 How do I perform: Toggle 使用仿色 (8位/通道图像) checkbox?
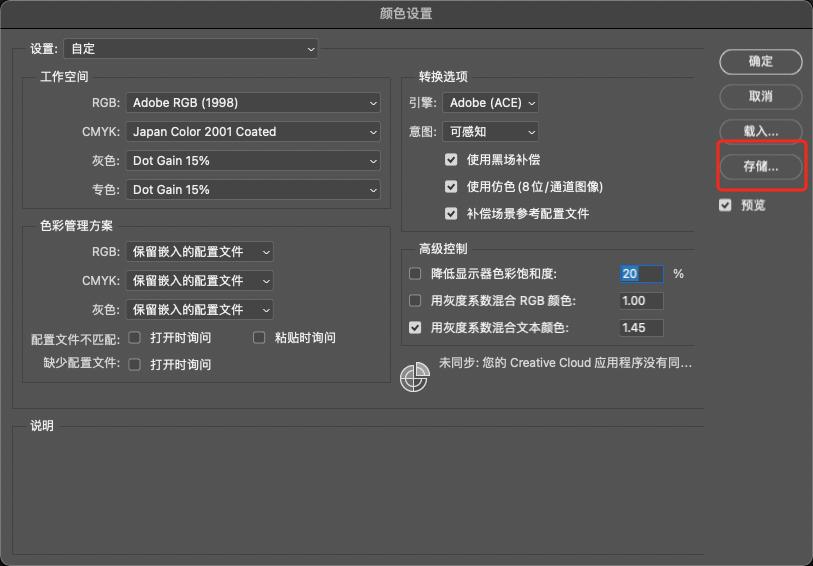pos(451,186)
